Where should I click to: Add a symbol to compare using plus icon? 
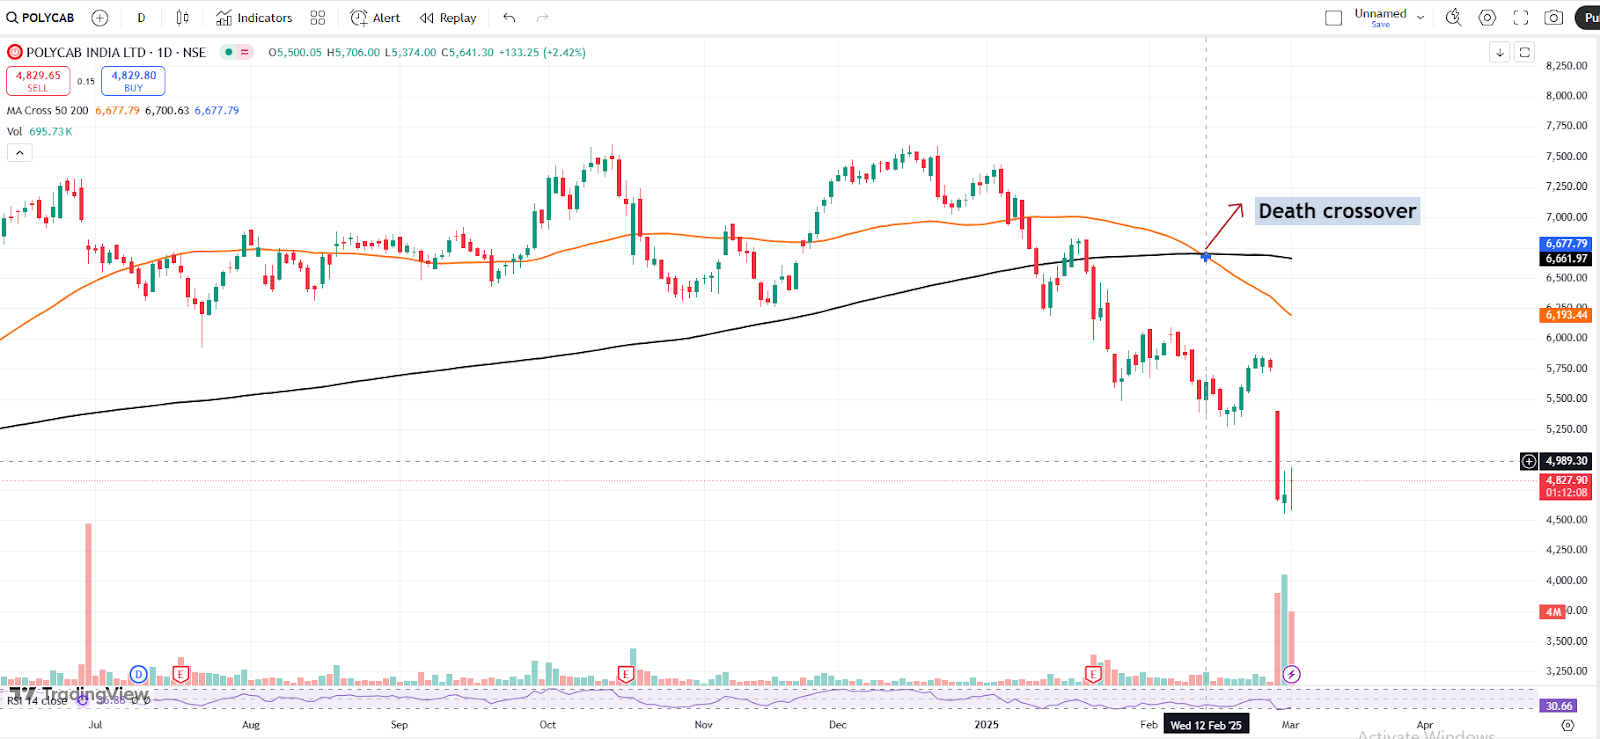[100, 18]
